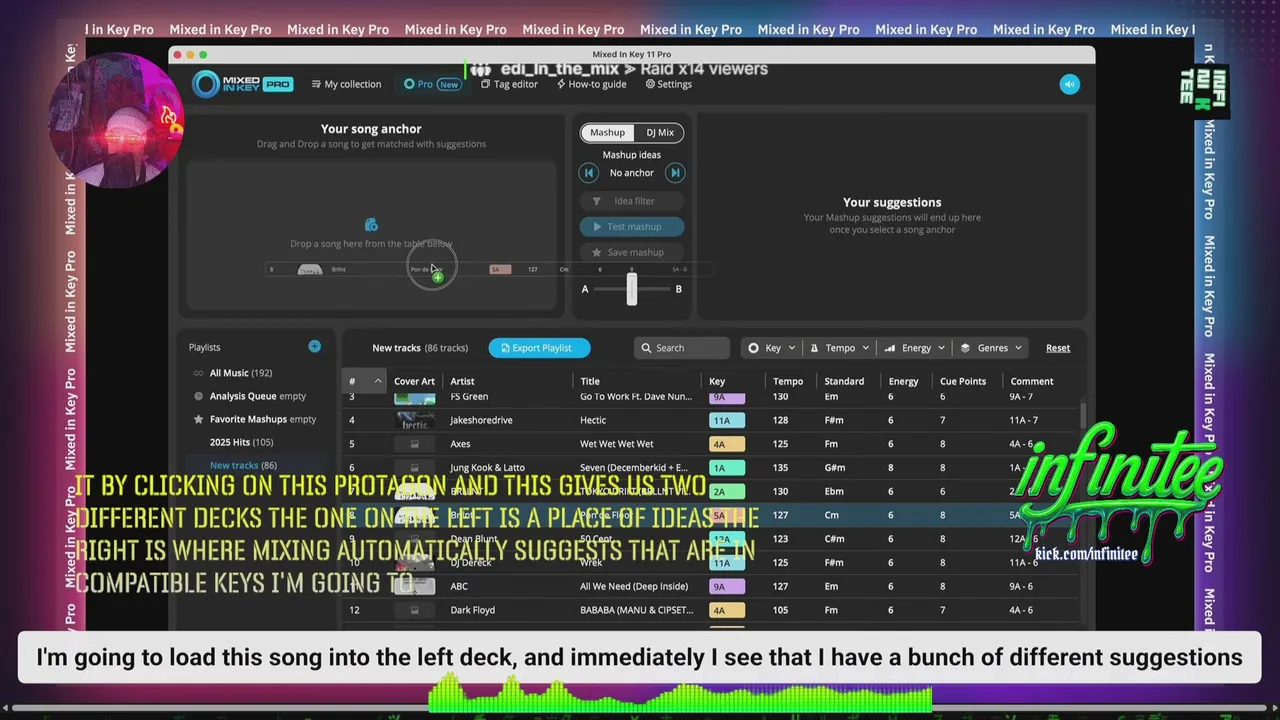Click the Export Playlist button
Screen dimensions: 1280x720
pyautogui.click(x=539, y=348)
